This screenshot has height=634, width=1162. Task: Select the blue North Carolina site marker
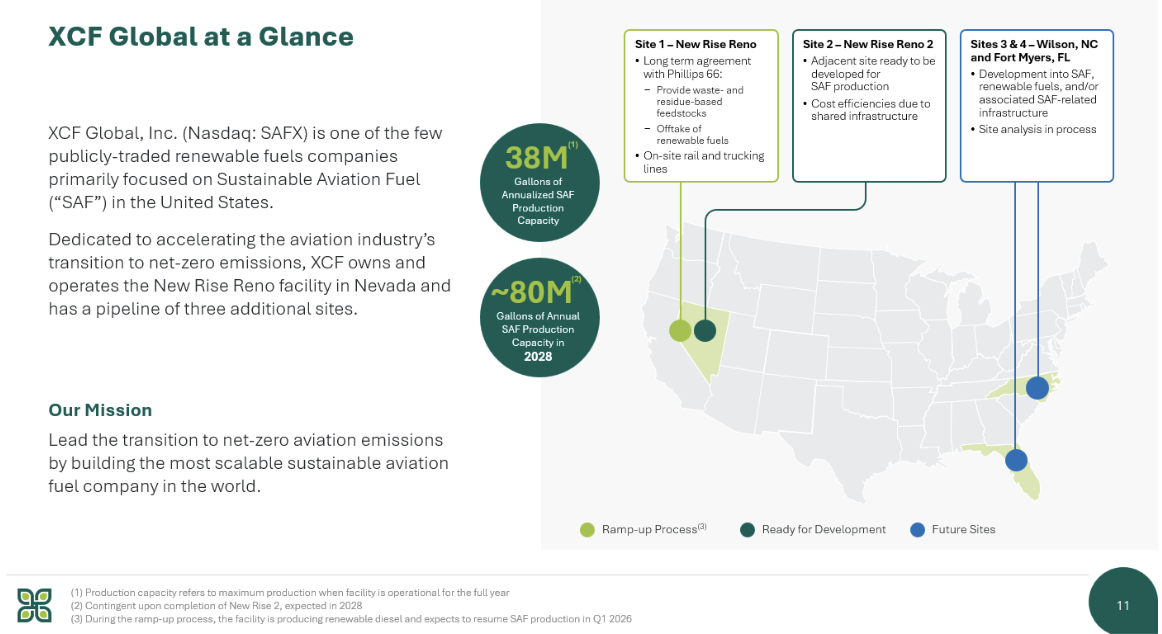(1037, 387)
